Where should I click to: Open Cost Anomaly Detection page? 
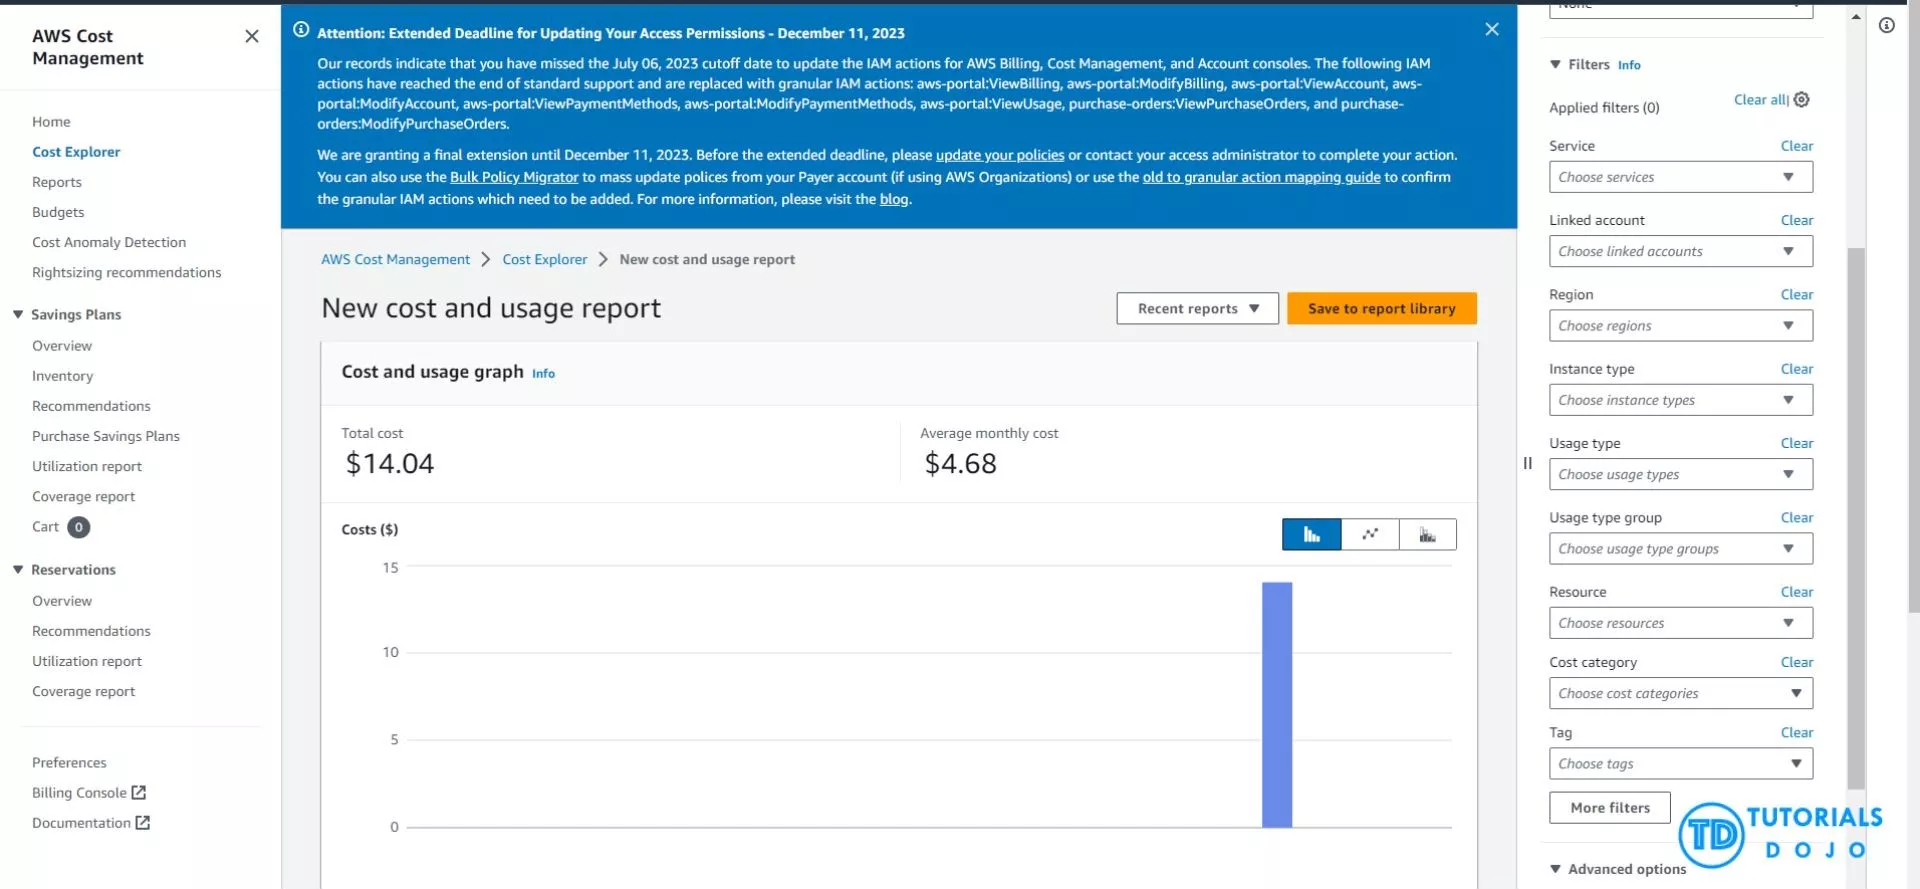click(x=109, y=242)
